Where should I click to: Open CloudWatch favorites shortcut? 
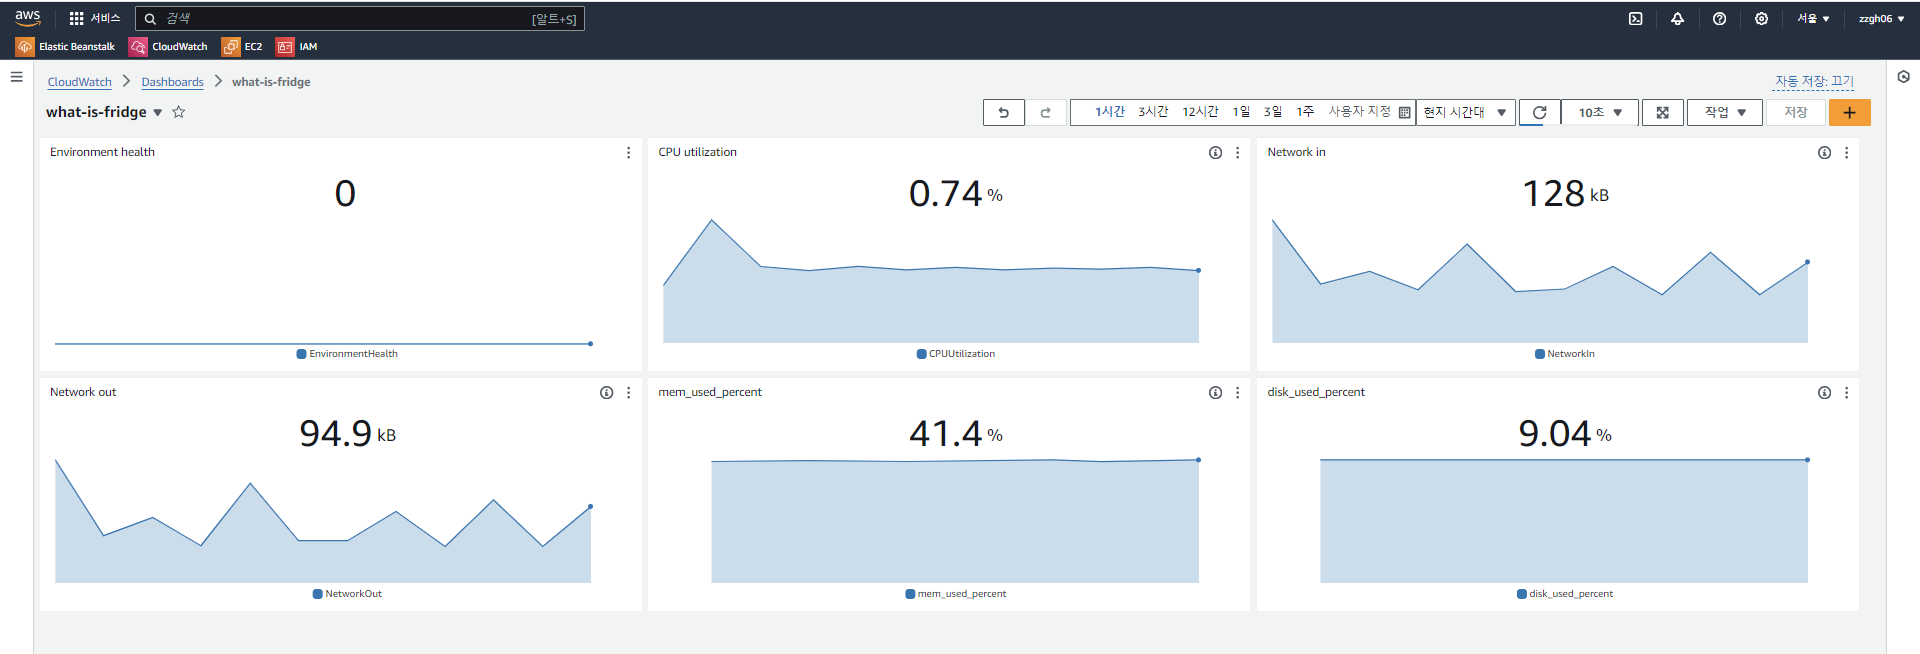click(x=168, y=46)
